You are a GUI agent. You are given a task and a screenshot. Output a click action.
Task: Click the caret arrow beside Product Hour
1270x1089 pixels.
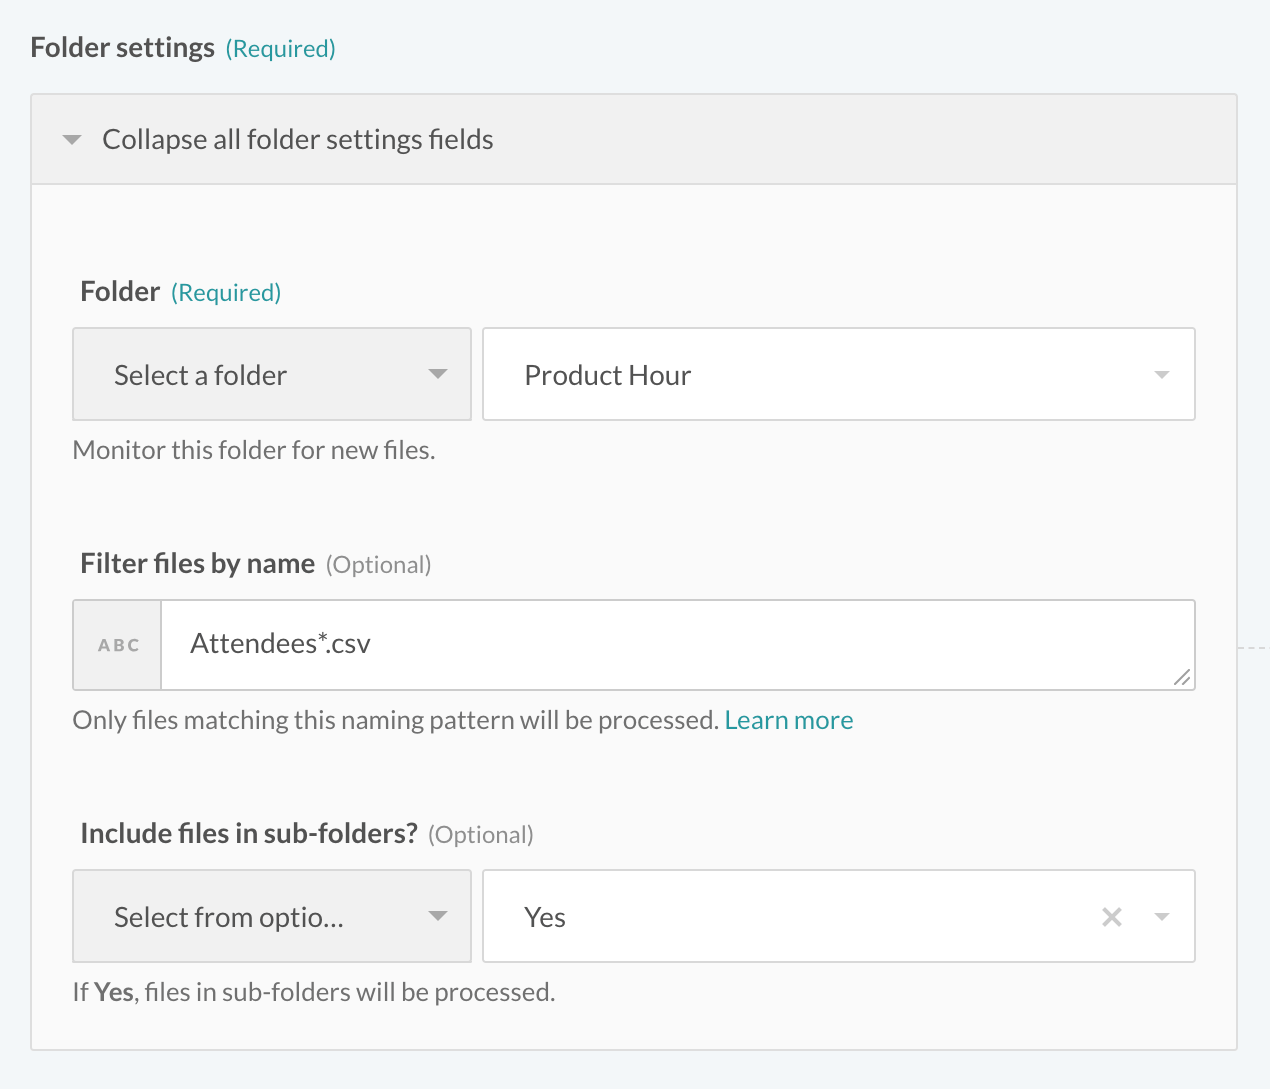[1161, 375]
